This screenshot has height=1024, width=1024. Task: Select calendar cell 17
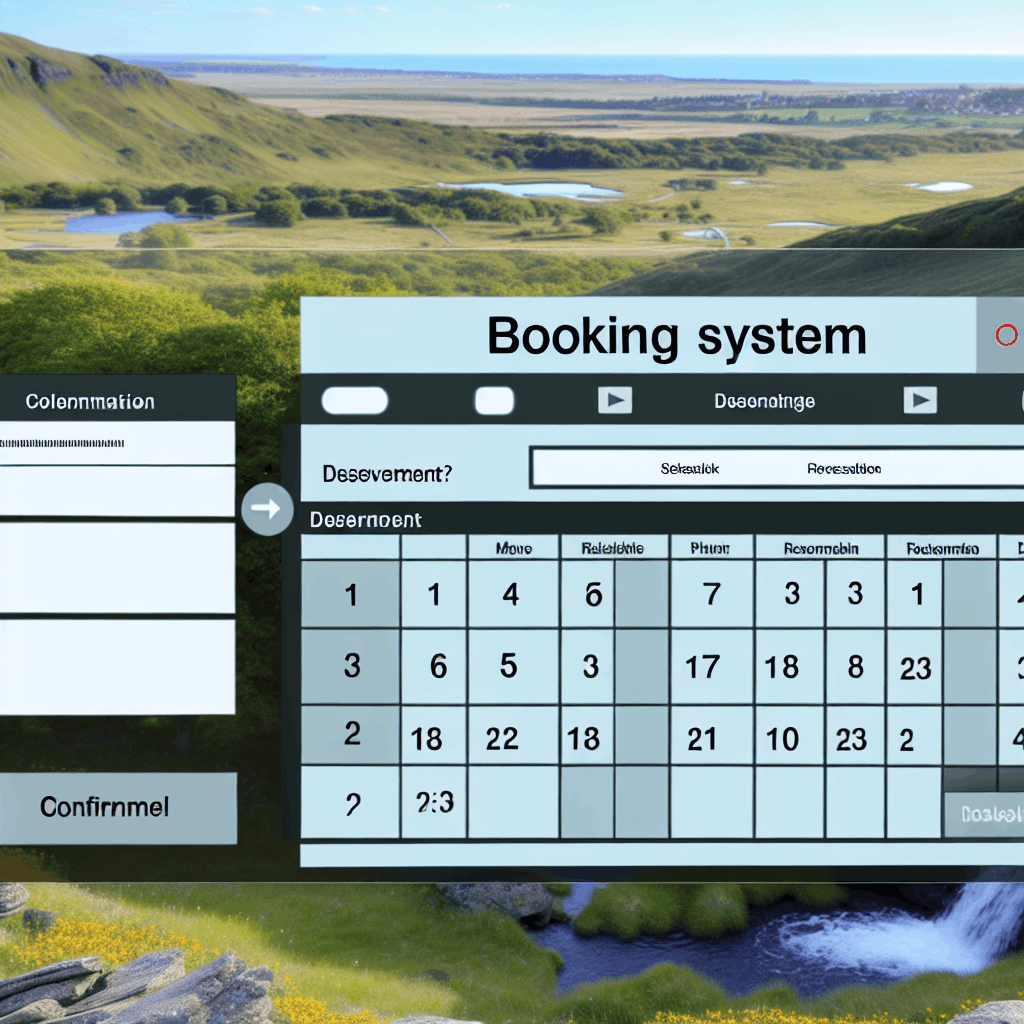click(x=712, y=667)
